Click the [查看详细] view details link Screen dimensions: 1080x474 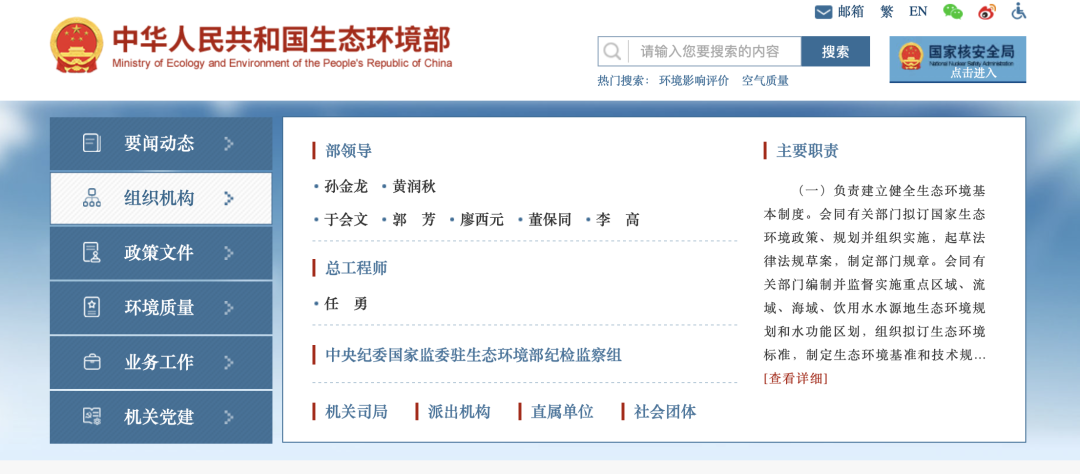(796, 378)
